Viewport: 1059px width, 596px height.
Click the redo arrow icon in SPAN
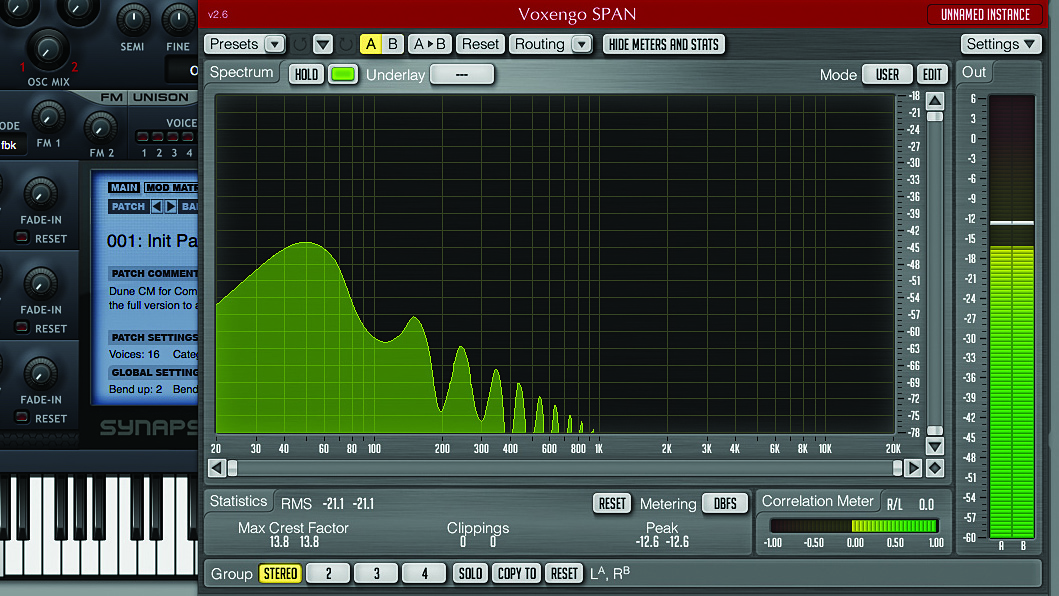(x=346, y=45)
